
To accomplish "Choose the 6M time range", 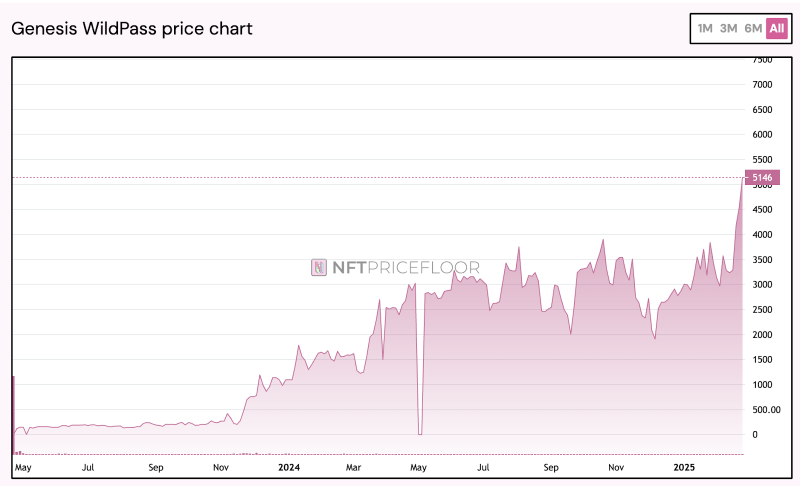I will pyautogui.click(x=753, y=28).
